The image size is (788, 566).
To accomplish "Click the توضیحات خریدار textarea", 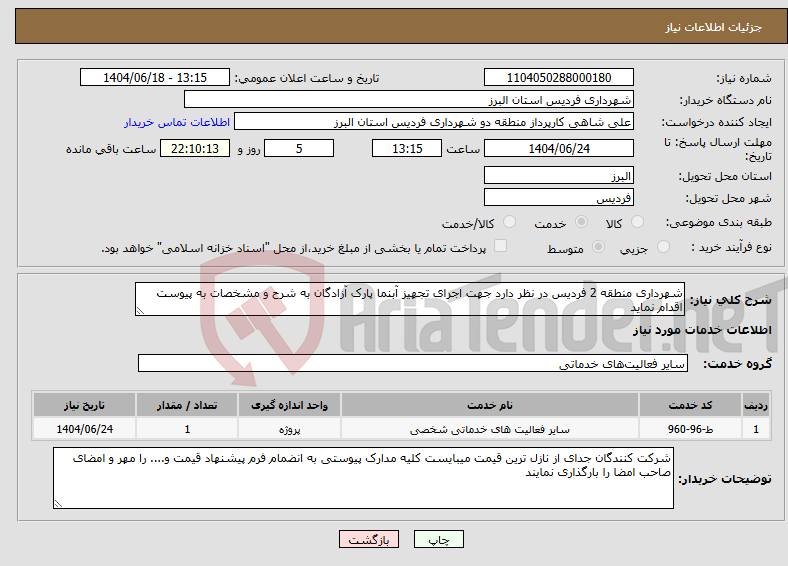I will (x=363, y=478).
